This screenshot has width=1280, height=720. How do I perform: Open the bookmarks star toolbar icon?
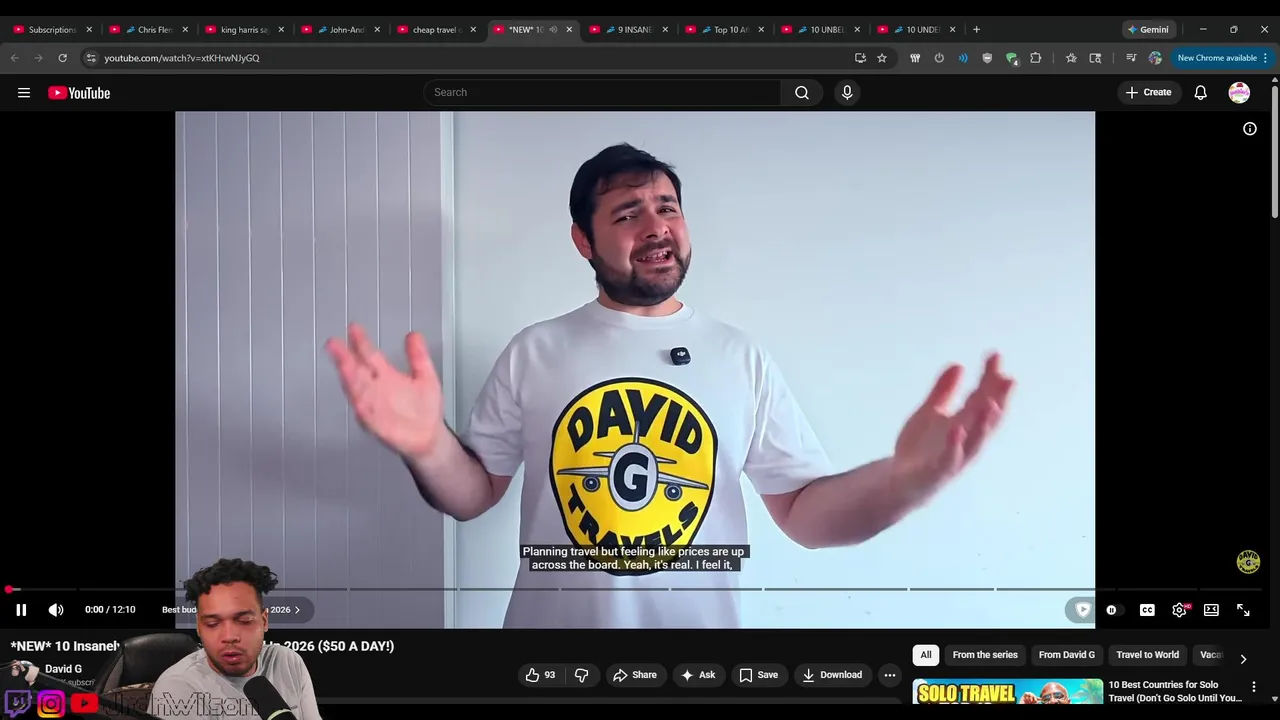point(1071,58)
